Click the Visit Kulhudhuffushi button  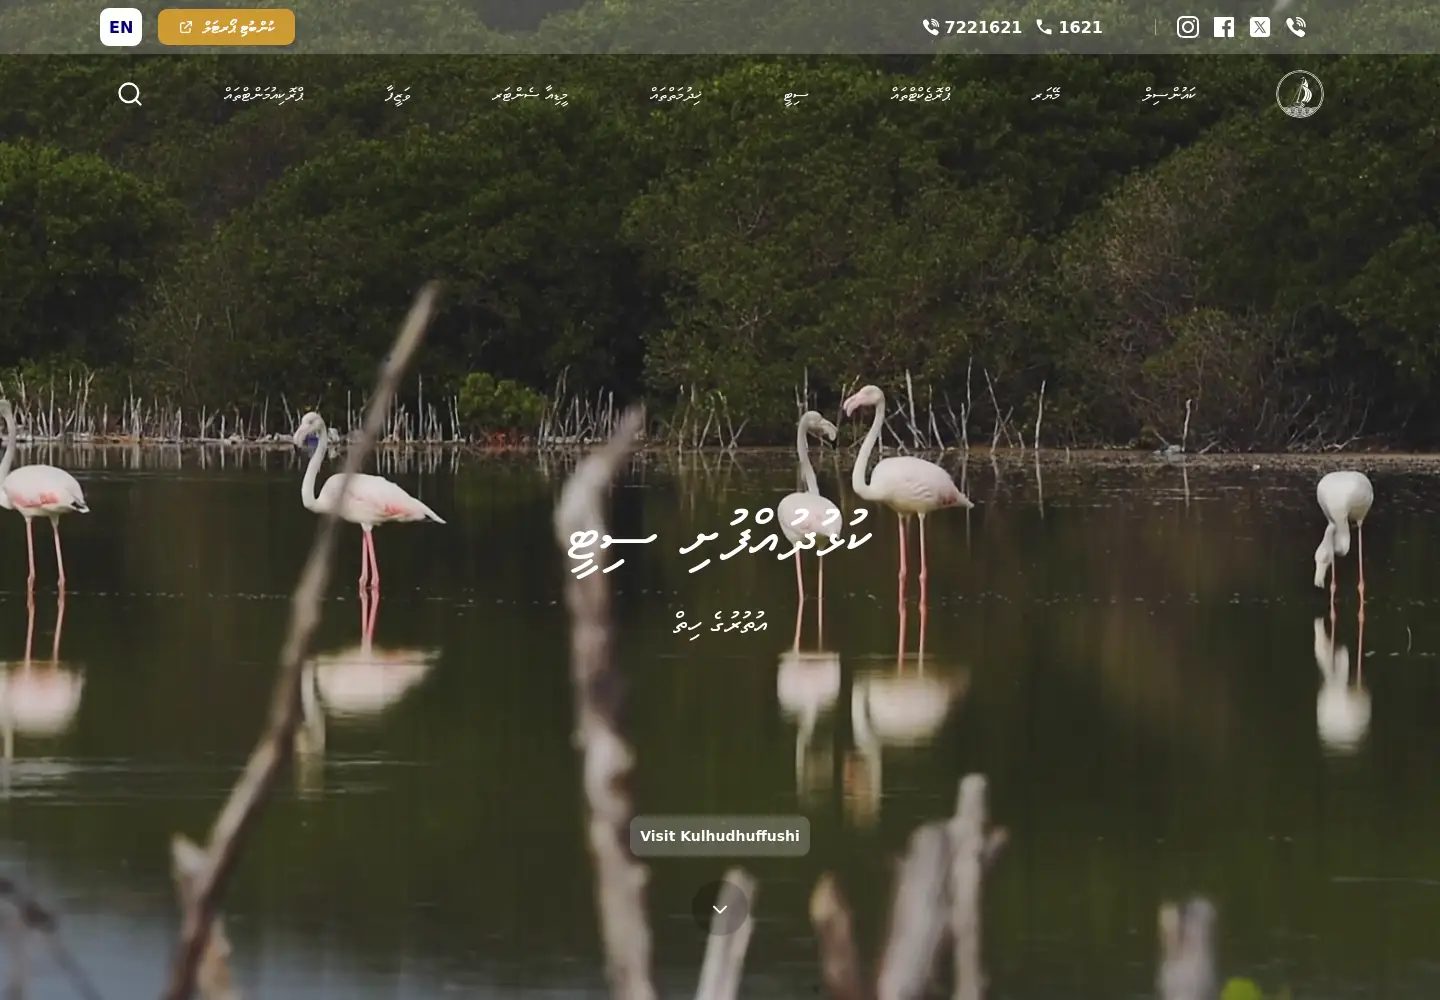point(720,836)
